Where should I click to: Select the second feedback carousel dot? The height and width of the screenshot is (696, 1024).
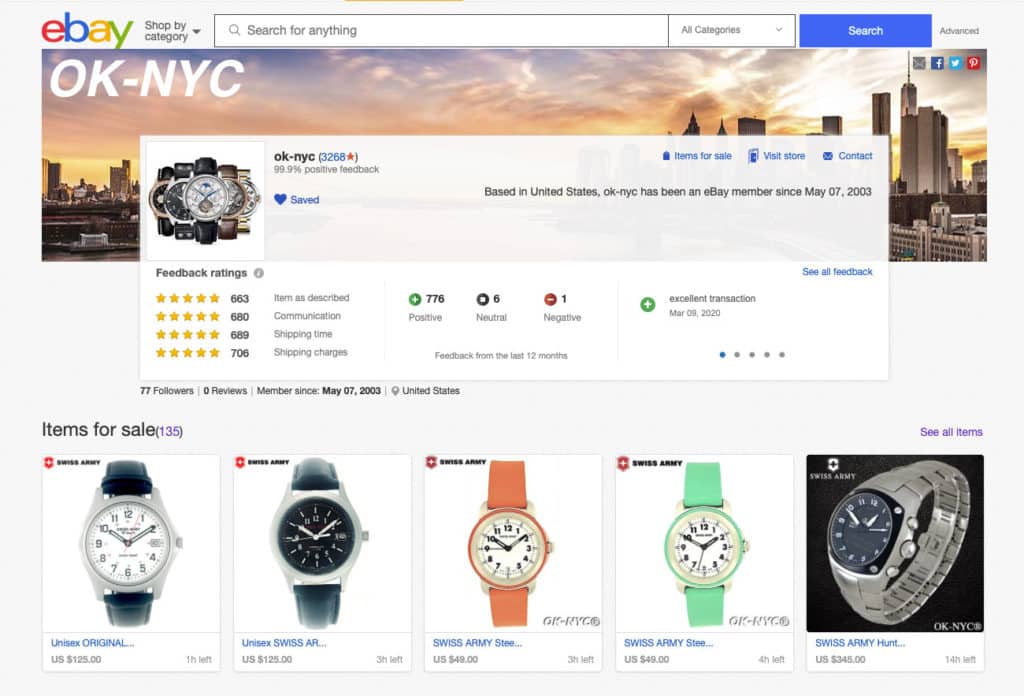737,355
